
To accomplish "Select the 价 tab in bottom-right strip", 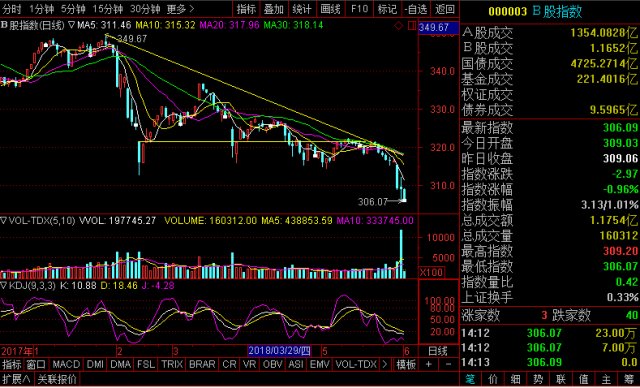I will [493, 379].
